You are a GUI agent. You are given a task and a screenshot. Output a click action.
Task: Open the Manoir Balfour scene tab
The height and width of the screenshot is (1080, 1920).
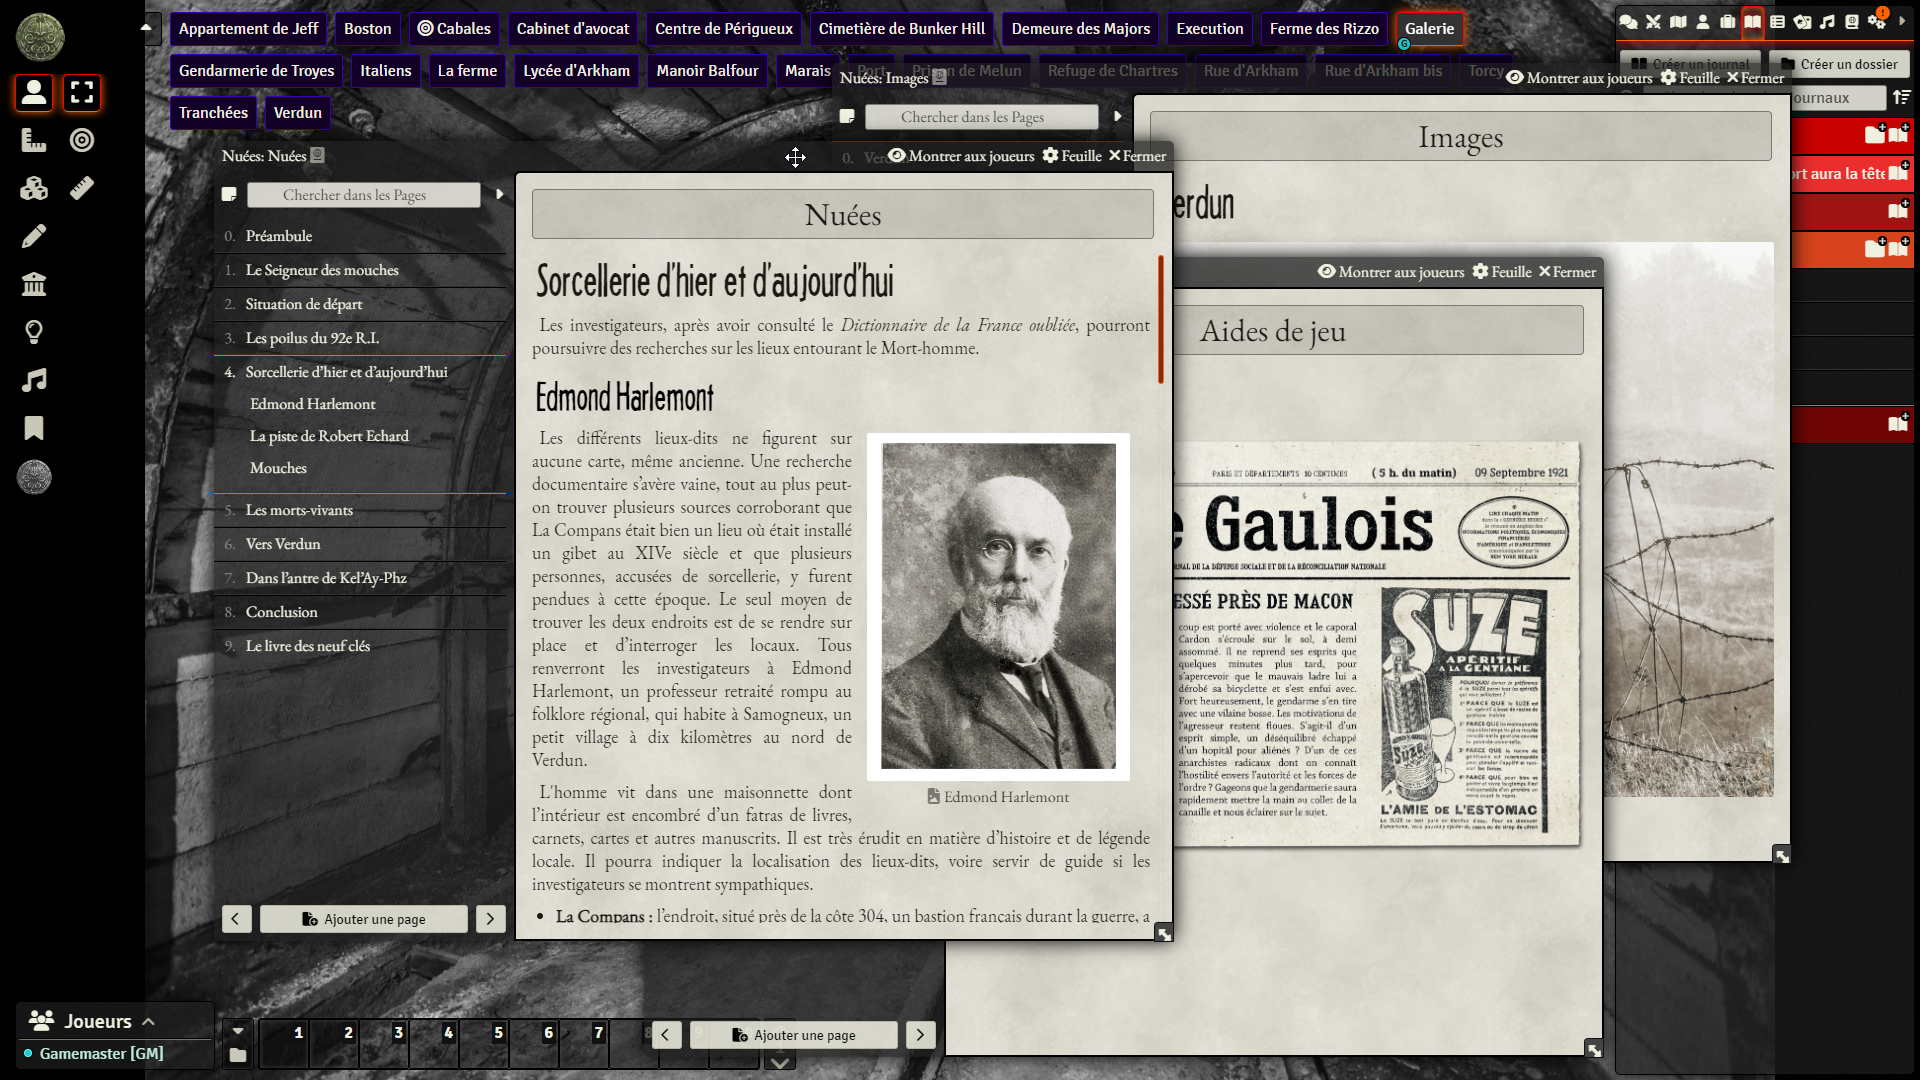point(706,71)
